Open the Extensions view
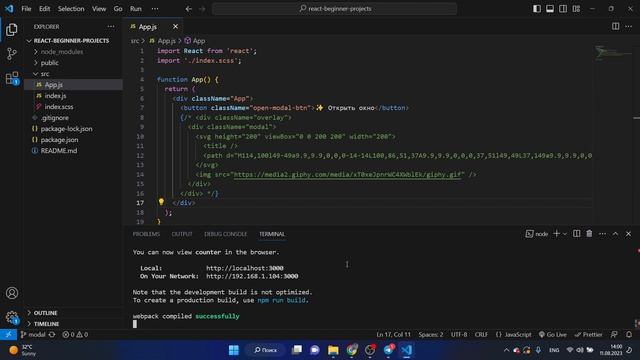This screenshot has height=360, width=640. point(12,78)
